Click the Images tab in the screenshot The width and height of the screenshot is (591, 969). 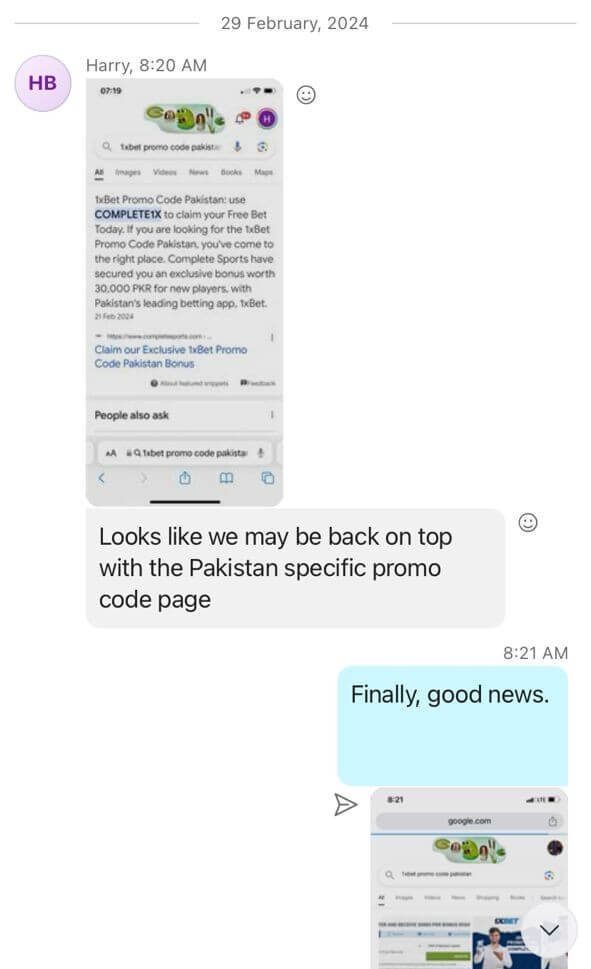pos(128,172)
